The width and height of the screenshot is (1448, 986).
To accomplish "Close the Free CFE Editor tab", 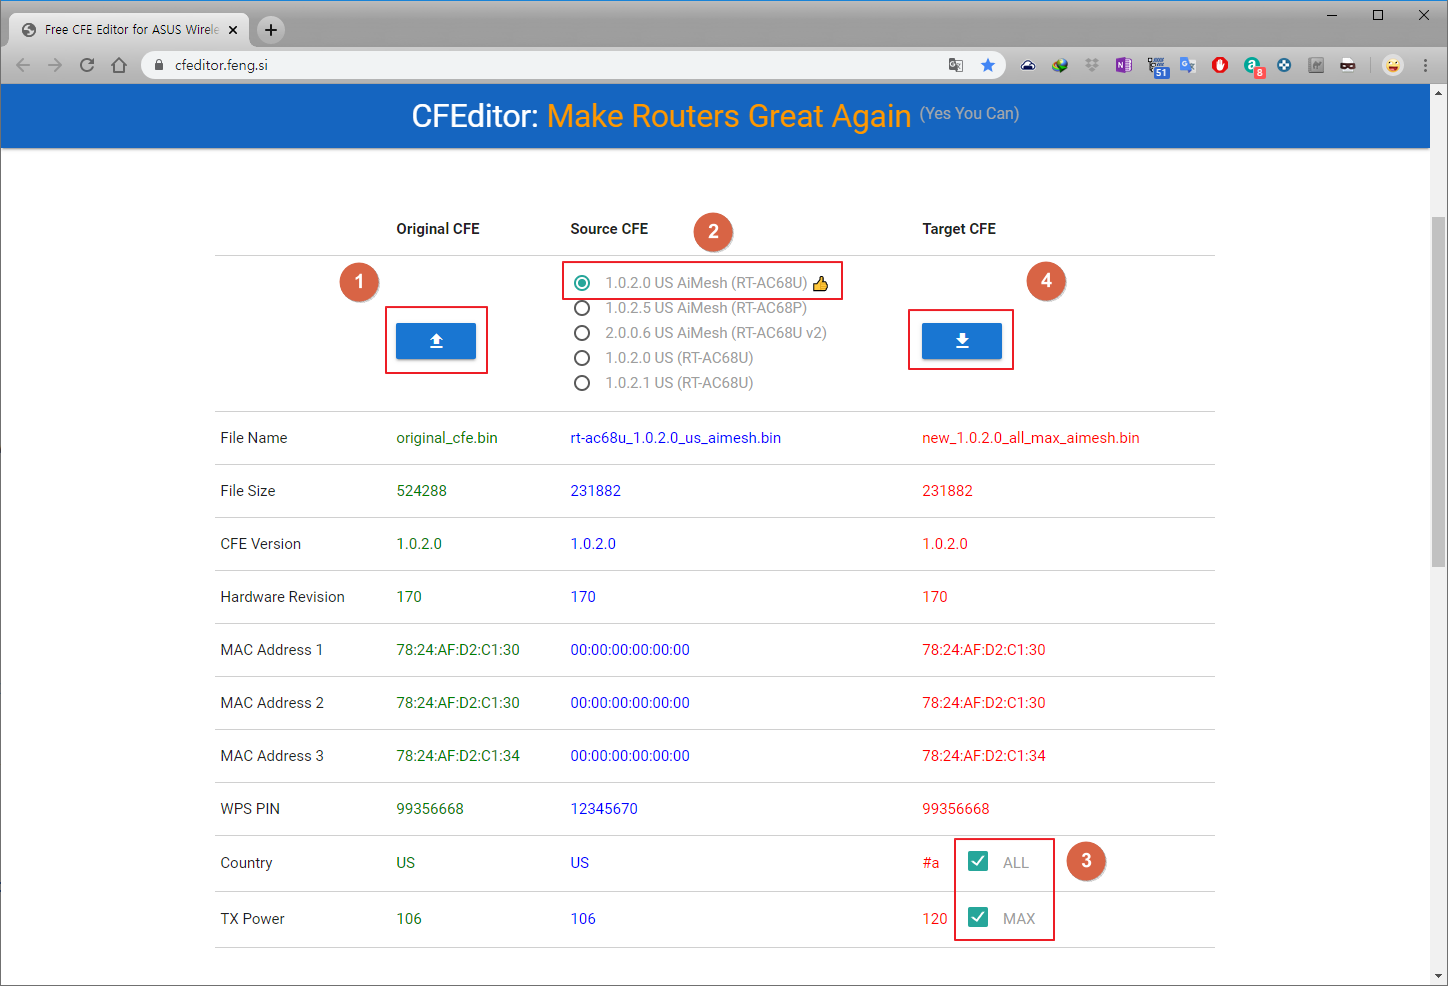I will coord(233,30).
